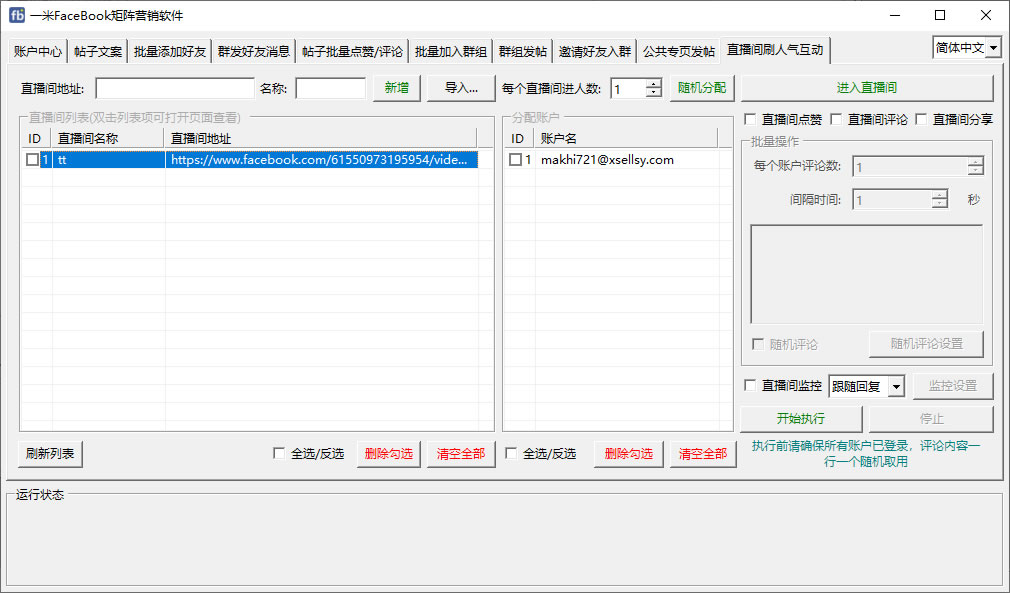This screenshot has height=593, width=1010.
Task: Click the 新增 button
Action: point(397,88)
